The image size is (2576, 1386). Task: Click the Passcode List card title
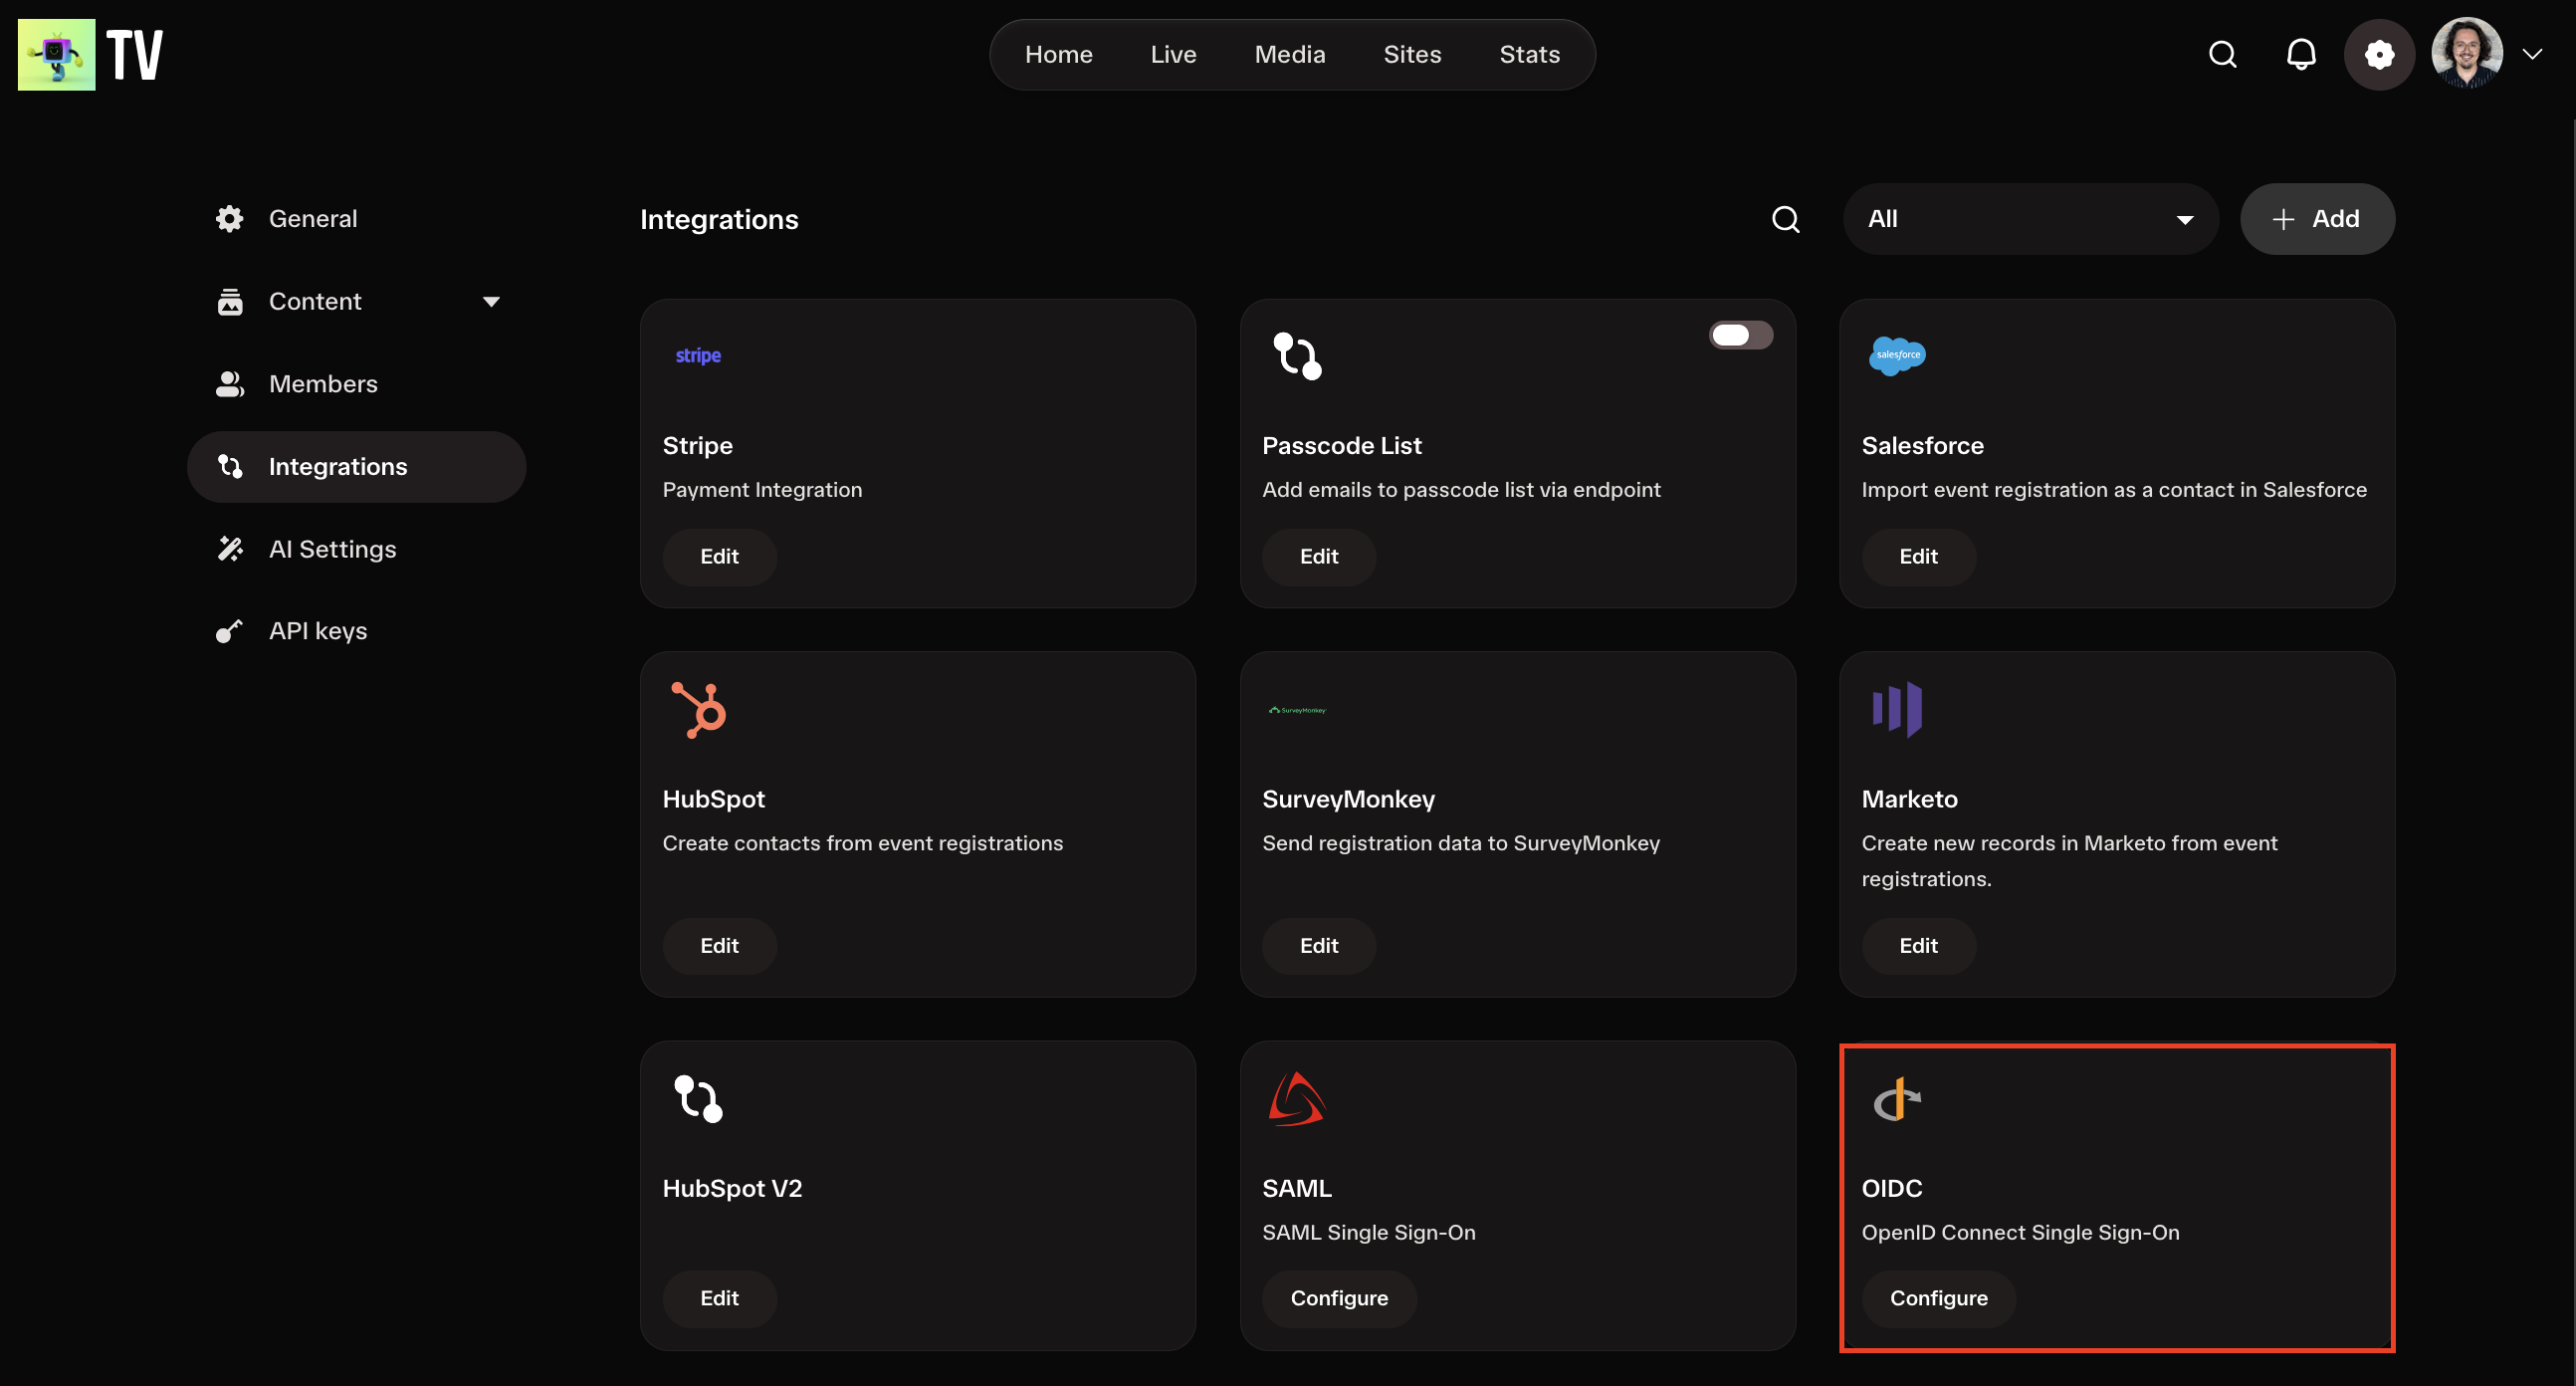[1341, 446]
